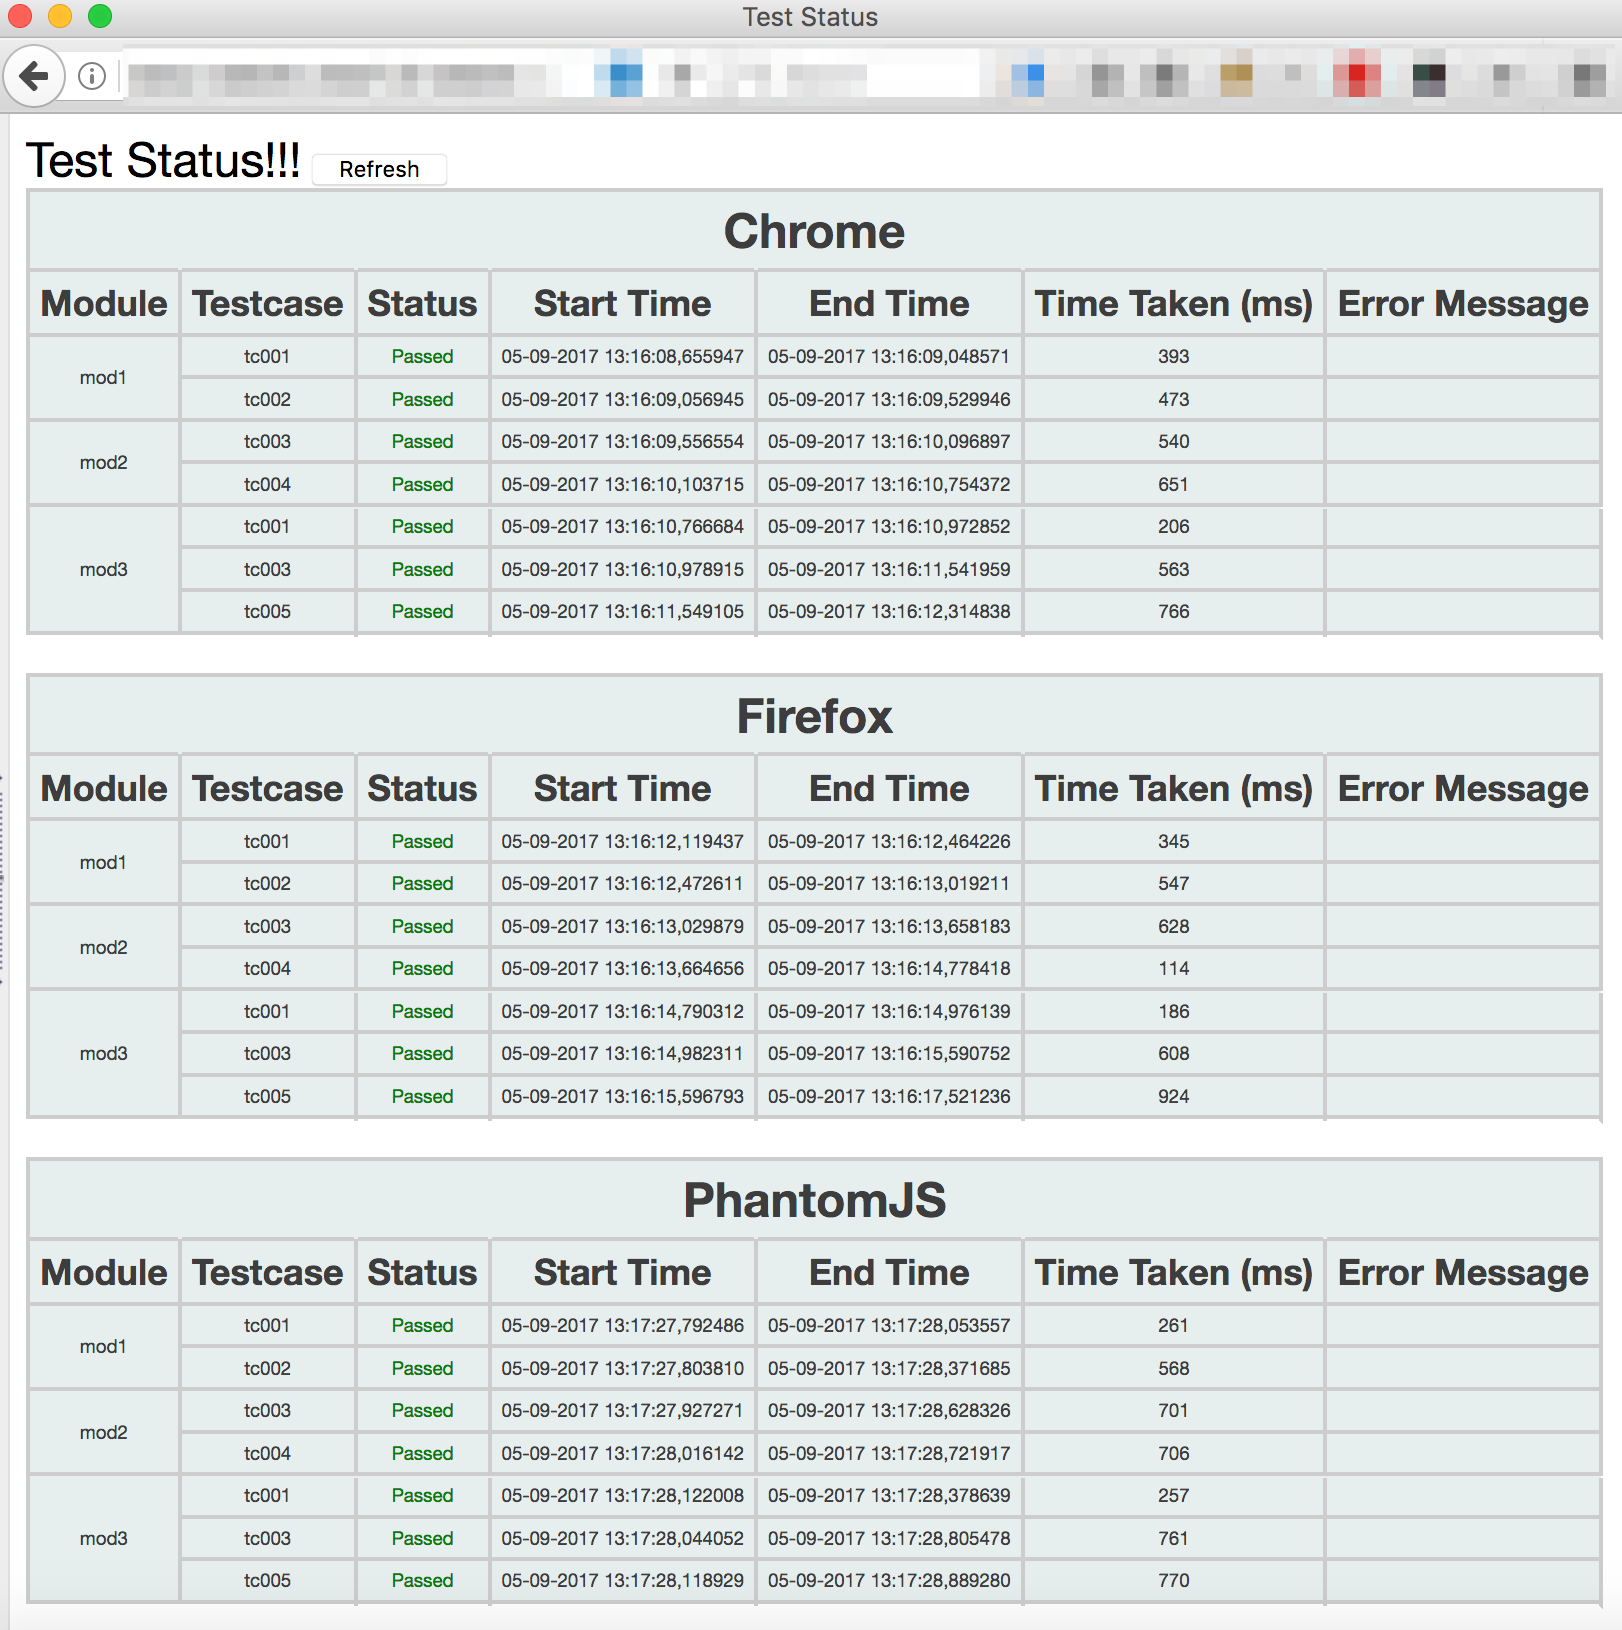Click the time taken value 608
Viewport: 1622px width, 1630px height.
coord(1174,1053)
